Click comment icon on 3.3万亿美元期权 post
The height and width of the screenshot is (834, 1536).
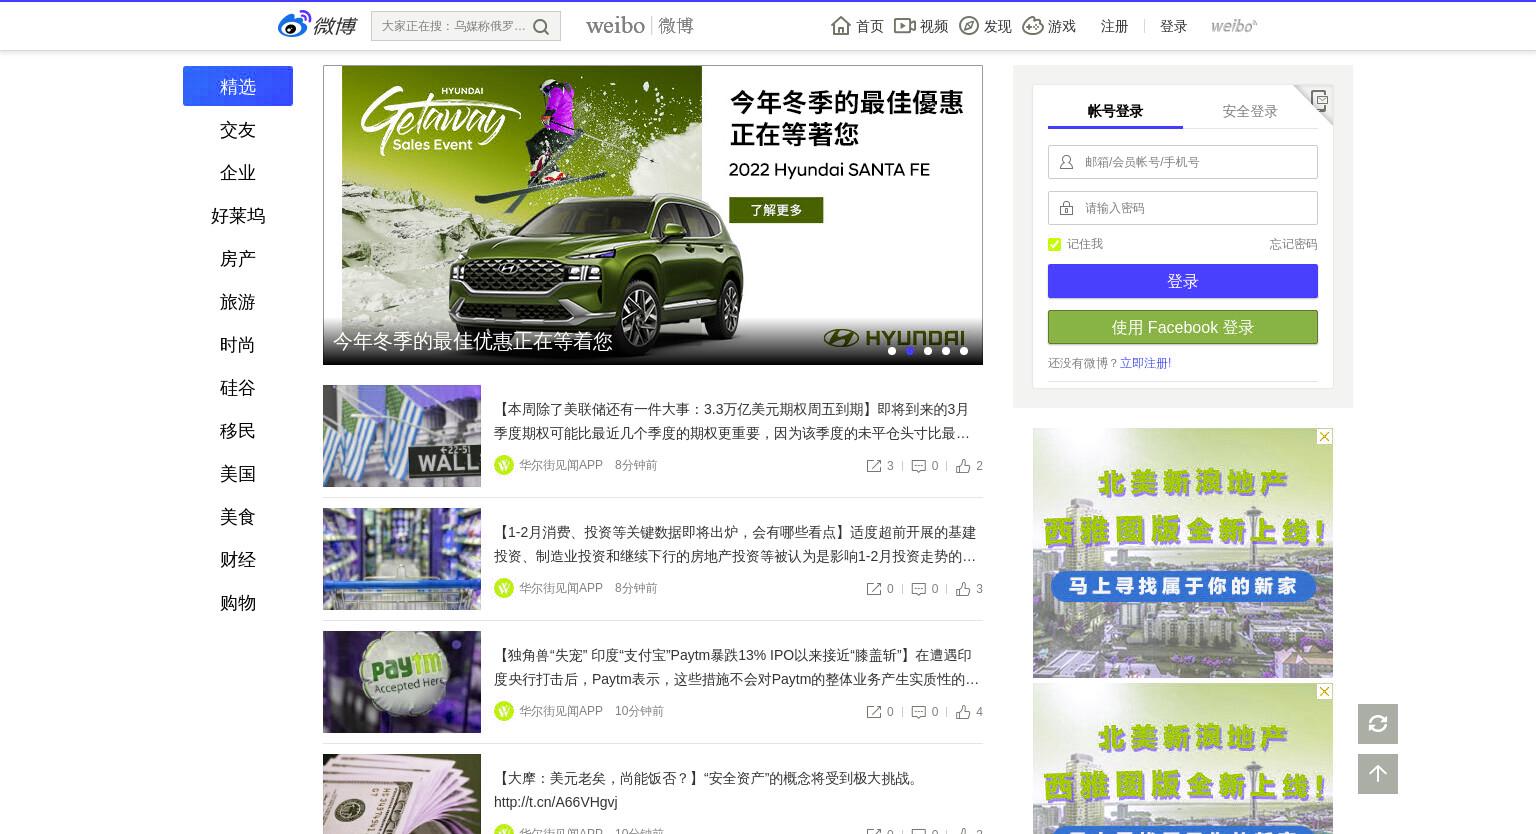click(x=918, y=466)
